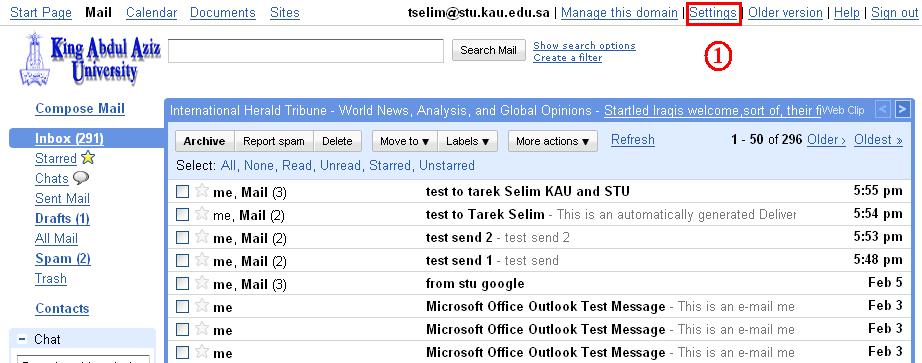The width and height of the screenshot is (922, 363).
Task: Tick the checkbox of first Outlook Test Message
Action: click(183, 307)
